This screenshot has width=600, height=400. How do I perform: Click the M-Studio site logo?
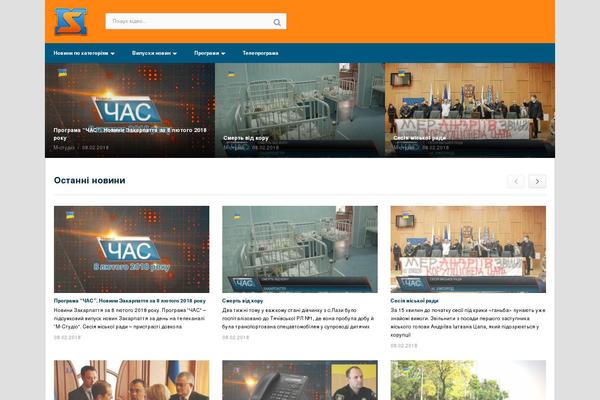click(x=71, y=21)
